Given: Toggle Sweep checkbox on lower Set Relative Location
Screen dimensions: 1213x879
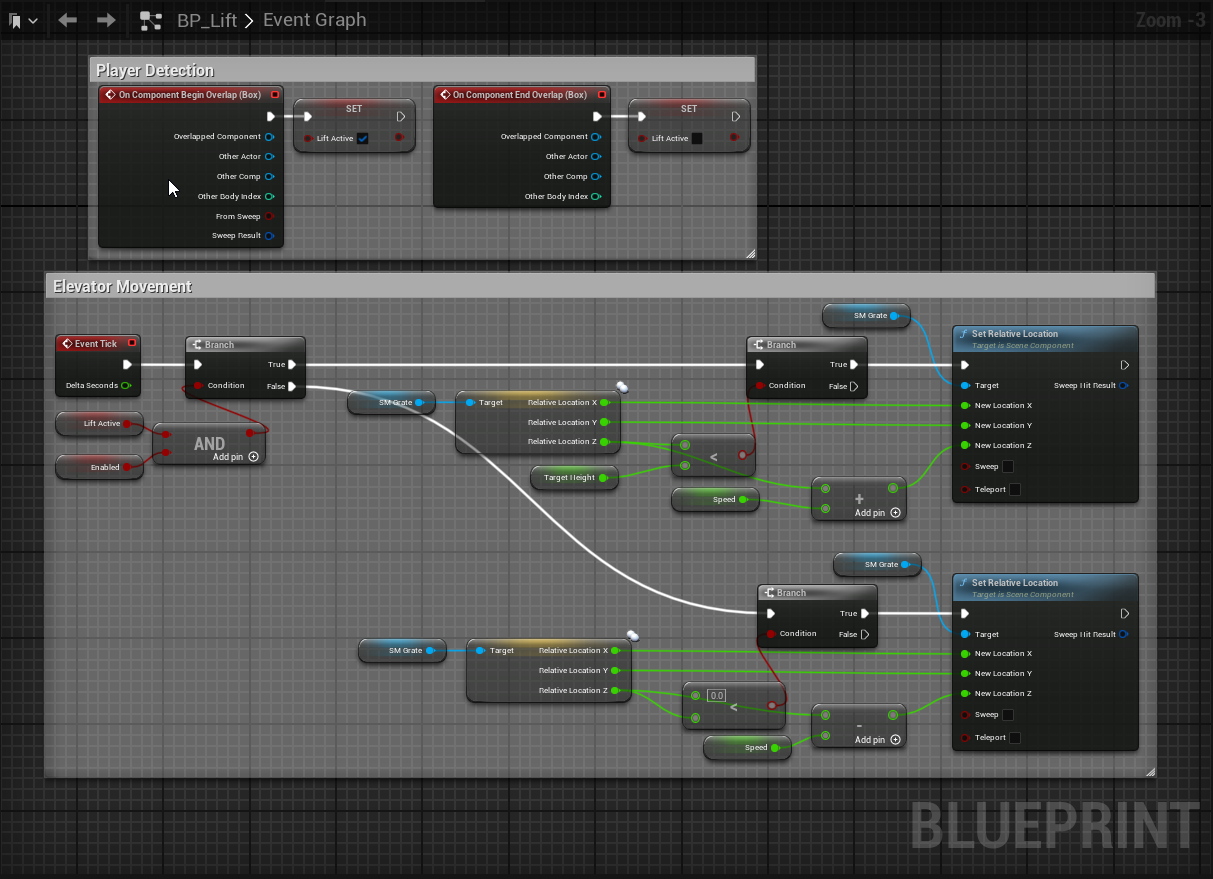Looking at the screenshot, I should click(x=1008, y=715).
